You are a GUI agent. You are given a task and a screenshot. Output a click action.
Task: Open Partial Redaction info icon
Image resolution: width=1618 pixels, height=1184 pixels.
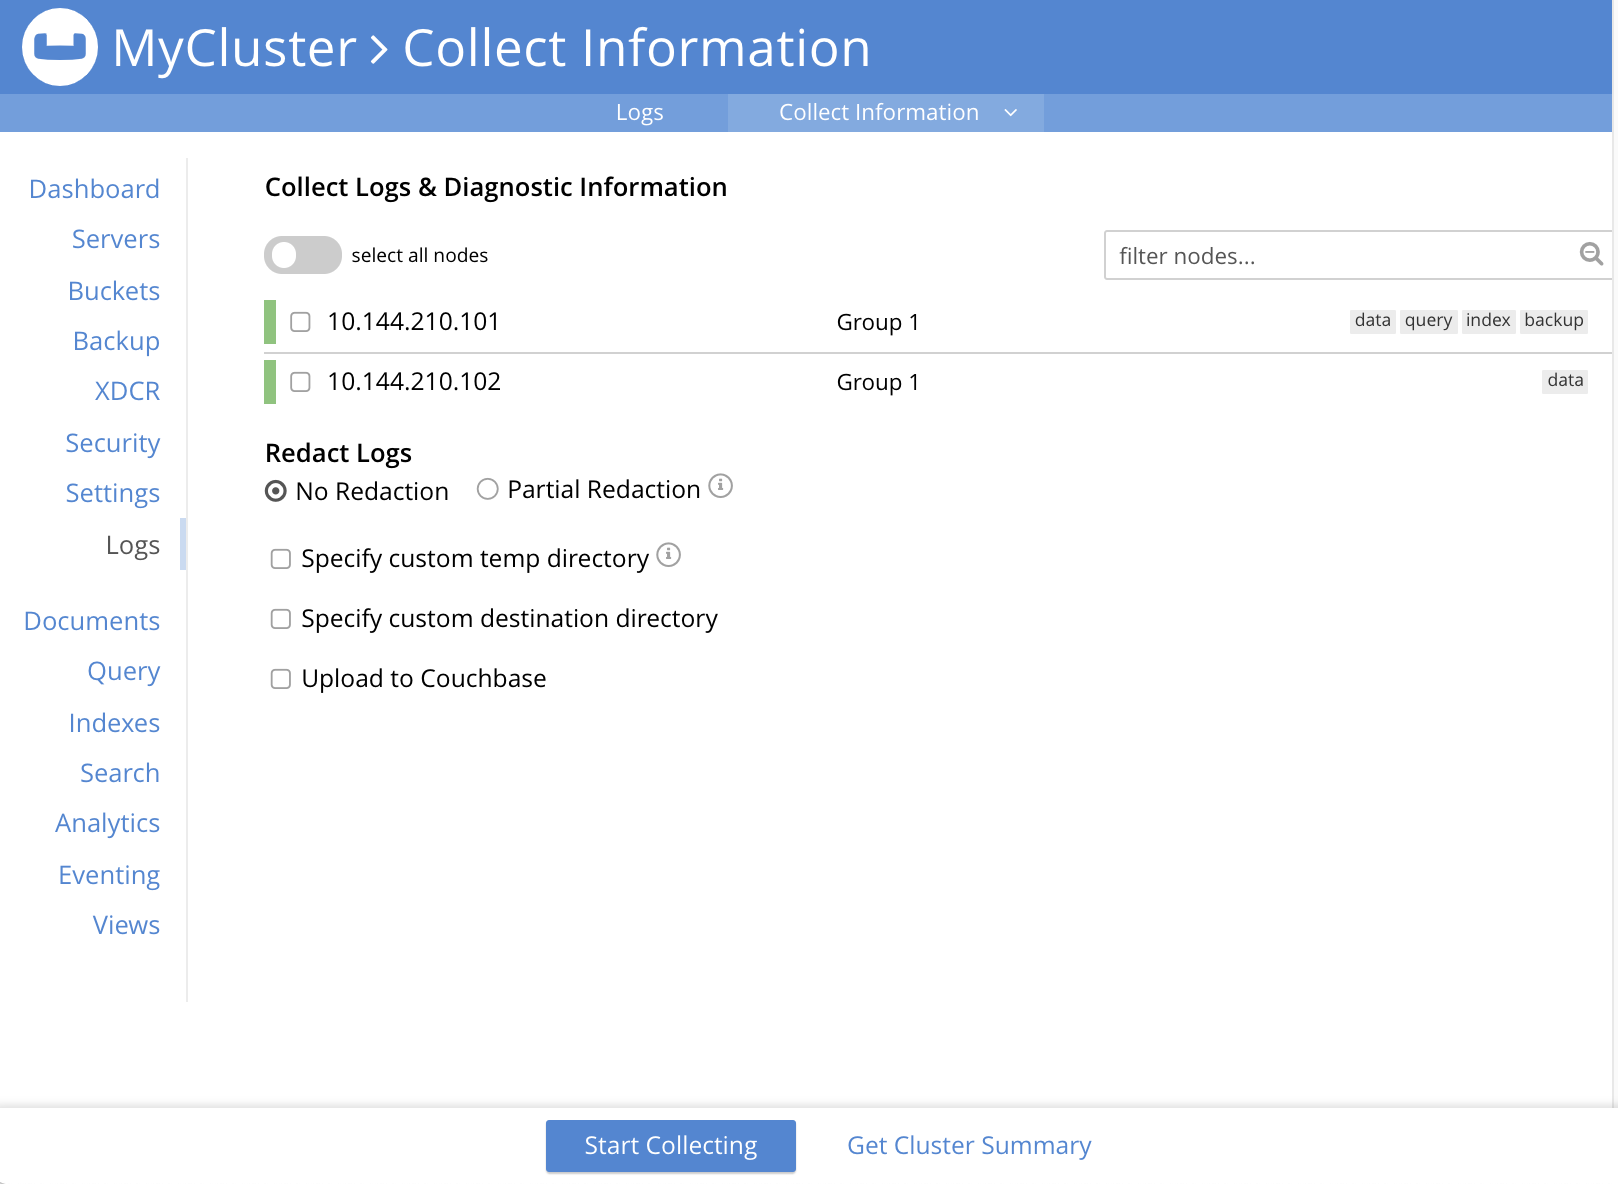tap(721, 486)
